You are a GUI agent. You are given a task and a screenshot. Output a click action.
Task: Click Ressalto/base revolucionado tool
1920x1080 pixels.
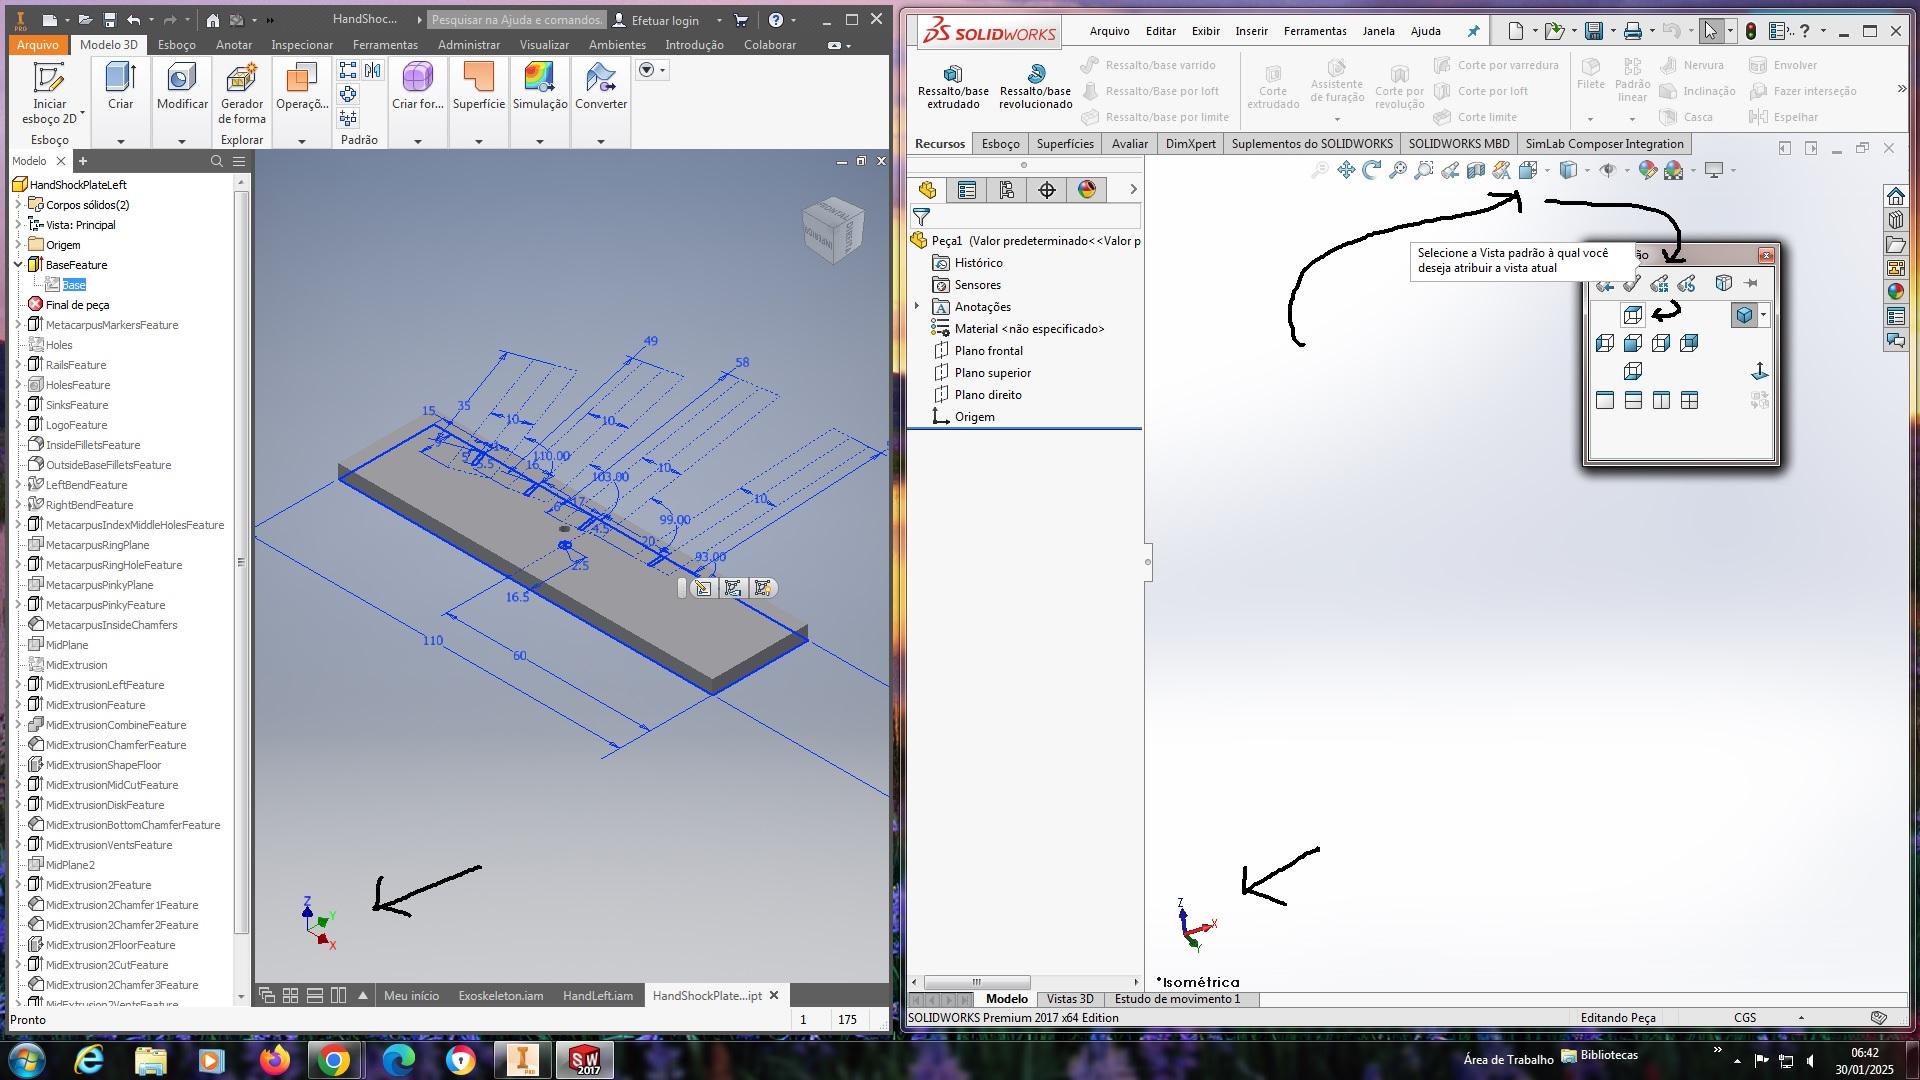(x=1035, y=85)
